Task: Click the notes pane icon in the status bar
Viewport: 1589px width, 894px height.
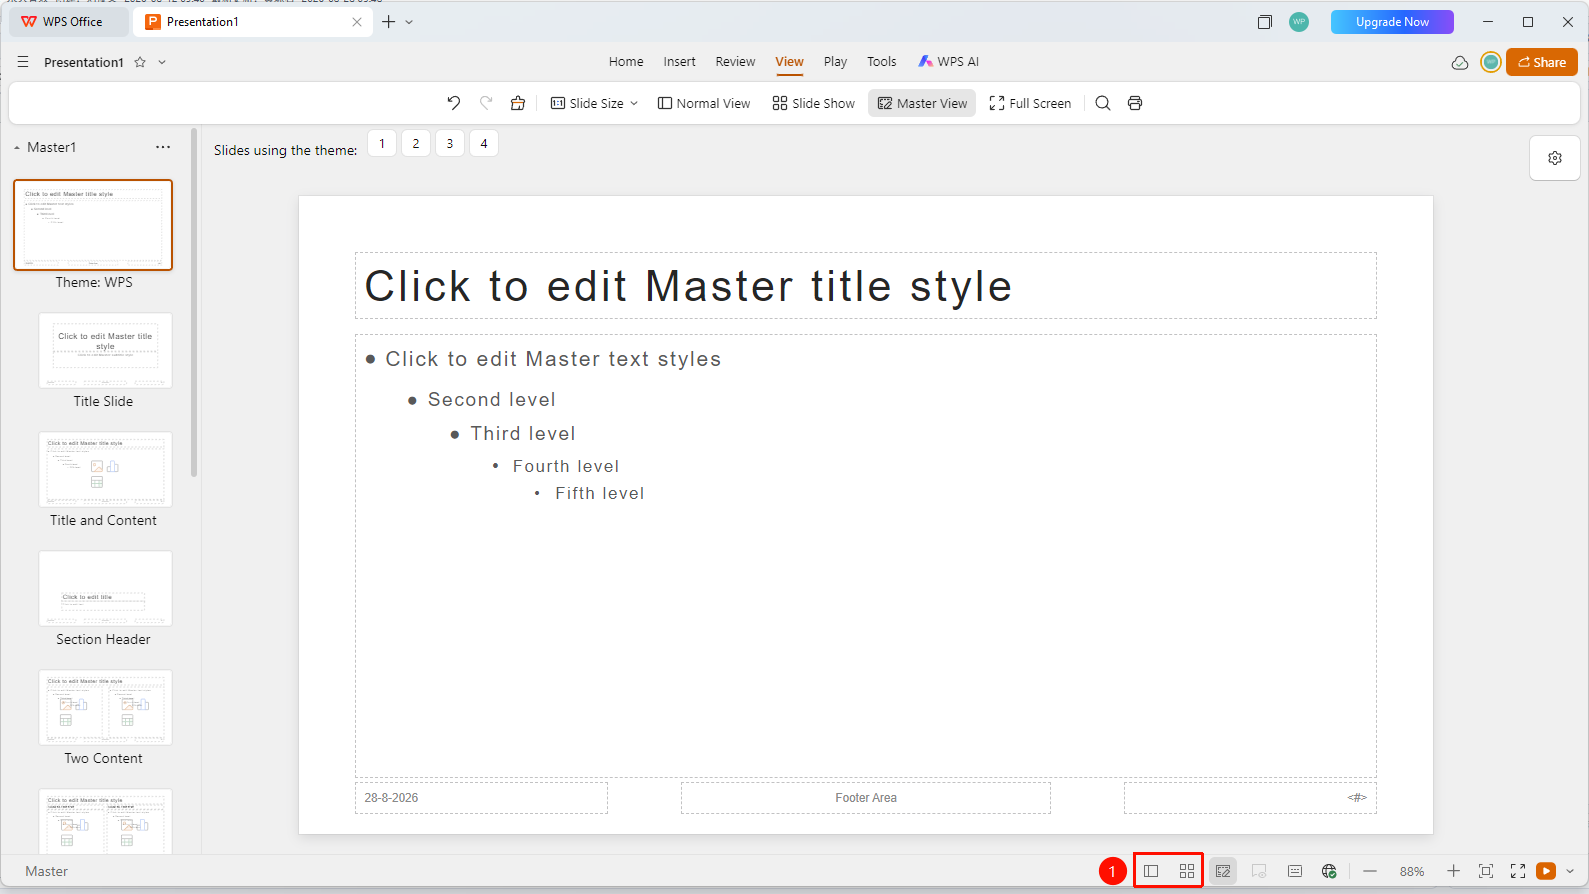Action: 1295,871
